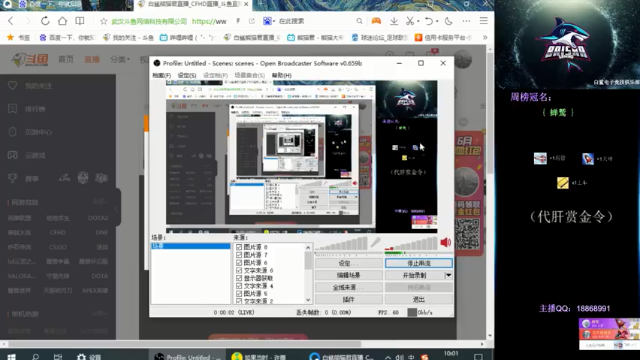Viewport: 640px width, 360px height.
Task: Click the undo closed tab arrow icon
Action: [x=429, y=21]
